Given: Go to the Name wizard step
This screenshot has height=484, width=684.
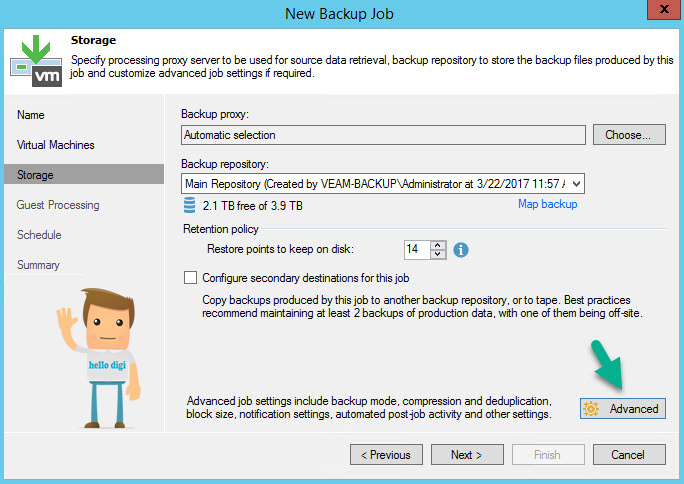Looking at the screenshot, I should 31,115.
